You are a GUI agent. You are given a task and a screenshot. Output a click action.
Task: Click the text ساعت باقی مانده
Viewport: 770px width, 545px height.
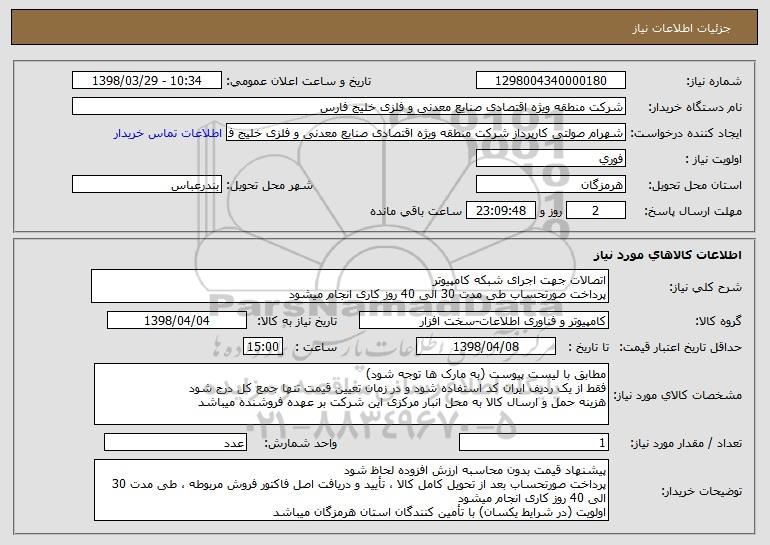[415, 211]
